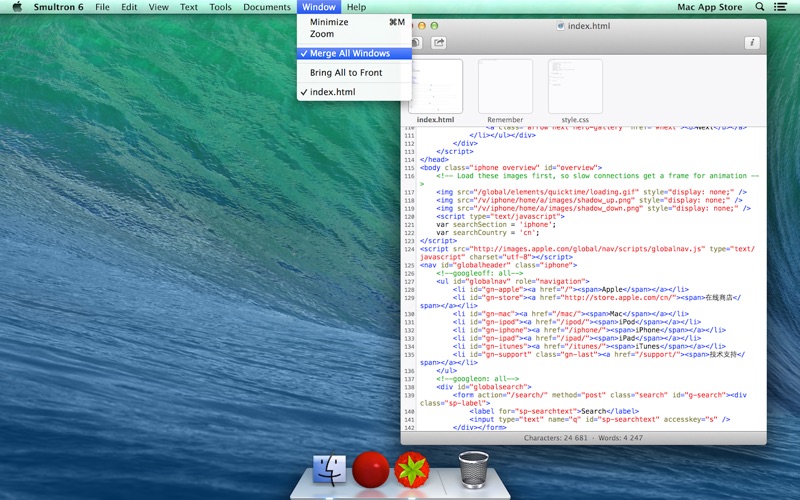The width and height of the screenshot is (800, 500).
Task: Click the shadow_down.png img line
Action: pyautogui.click(x=593, y=208)
